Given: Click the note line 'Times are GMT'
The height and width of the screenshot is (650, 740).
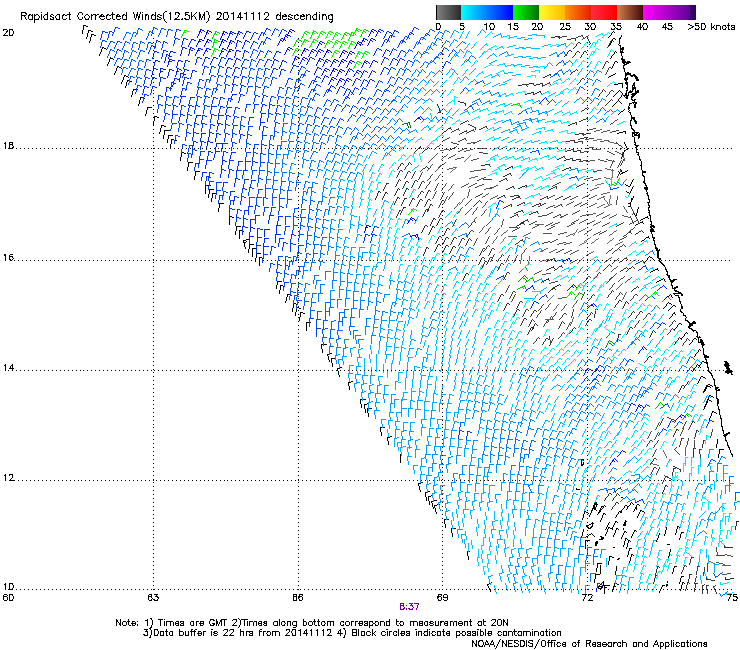Looking at the screenshot, I should (x=193, y=623).
